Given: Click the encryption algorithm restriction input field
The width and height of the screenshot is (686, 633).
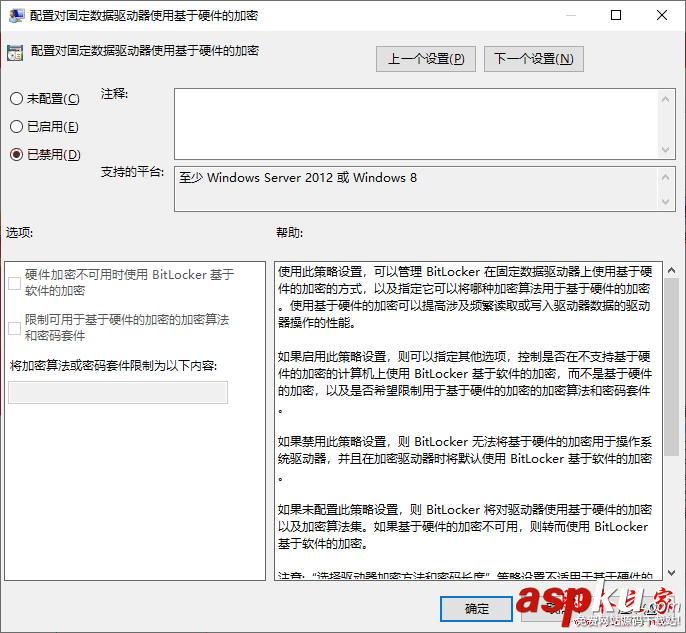Looking at the screenshot, I should click(118, 392).
